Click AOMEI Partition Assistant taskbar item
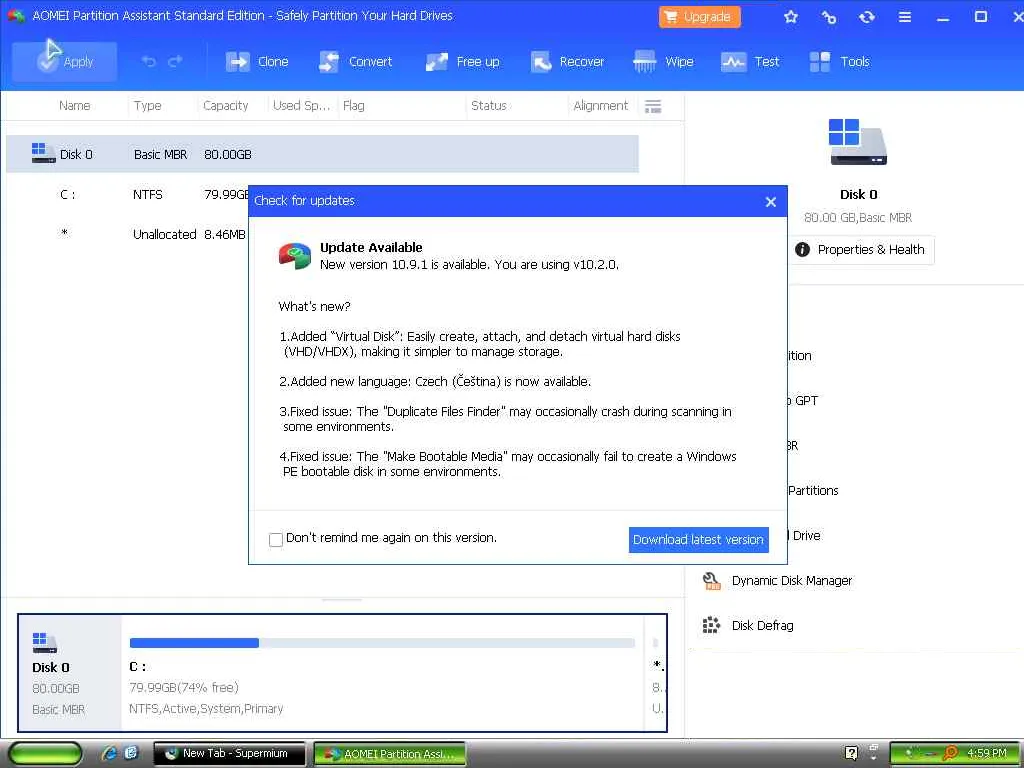1024x768 pixels. pos(390,754)
